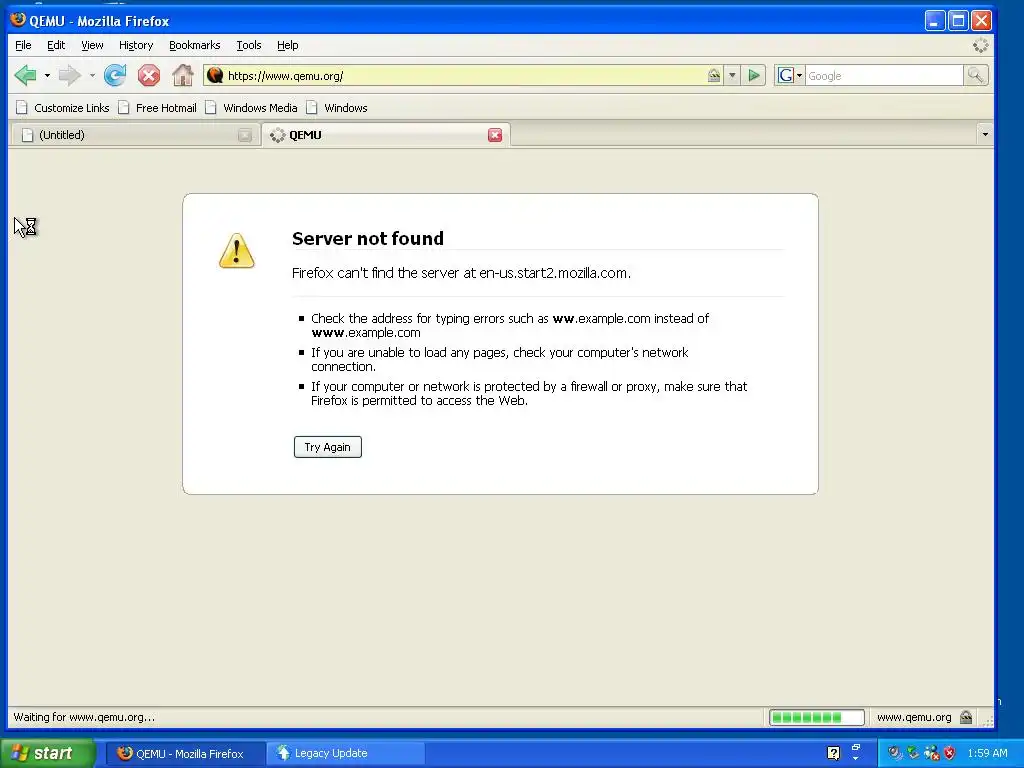
Task: Expand the address bar history dropdown
Action: point(732,76)
